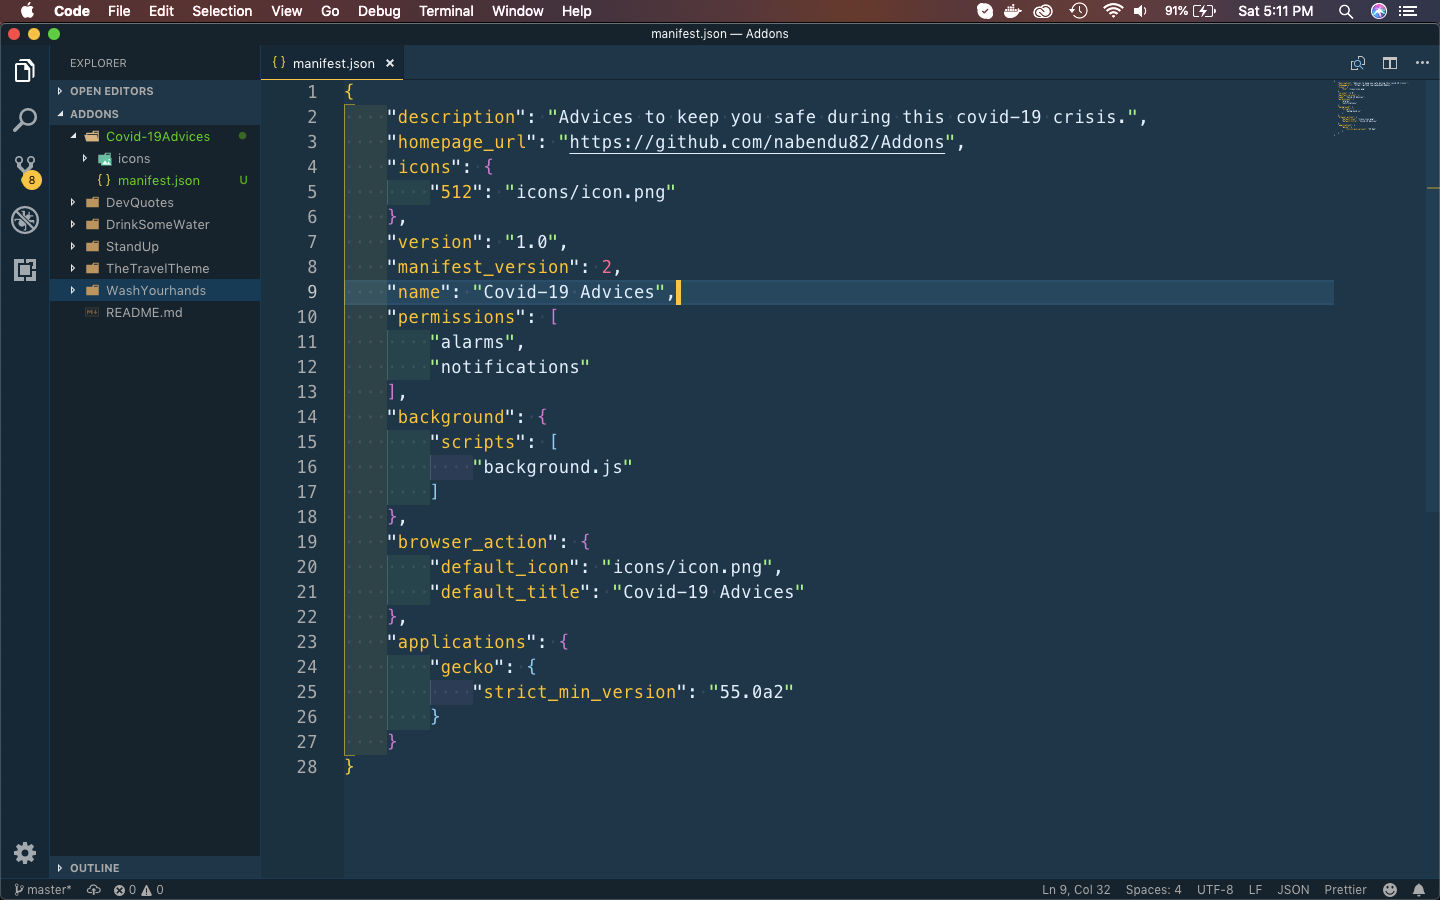Expand the TheTravelTheme folder
Screen dimensions: 1440x900
[x=73, y=268]
